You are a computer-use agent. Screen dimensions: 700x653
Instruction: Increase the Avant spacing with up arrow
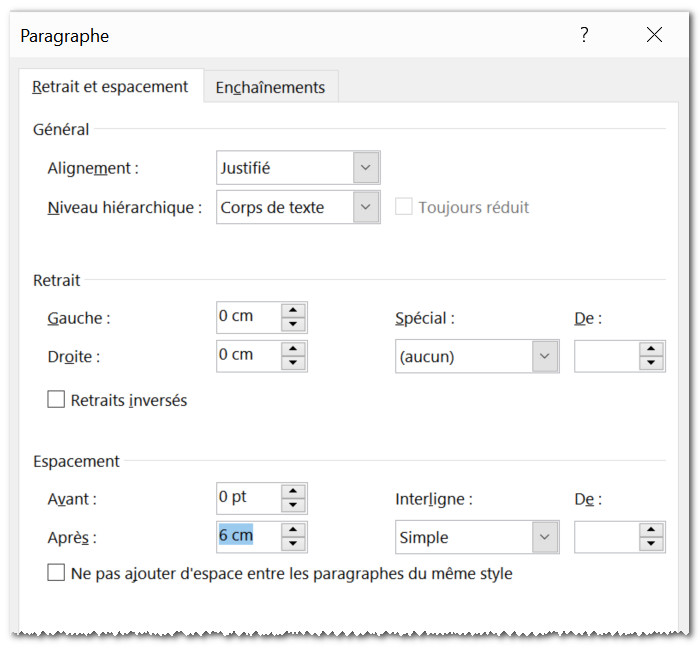point(293,491)
